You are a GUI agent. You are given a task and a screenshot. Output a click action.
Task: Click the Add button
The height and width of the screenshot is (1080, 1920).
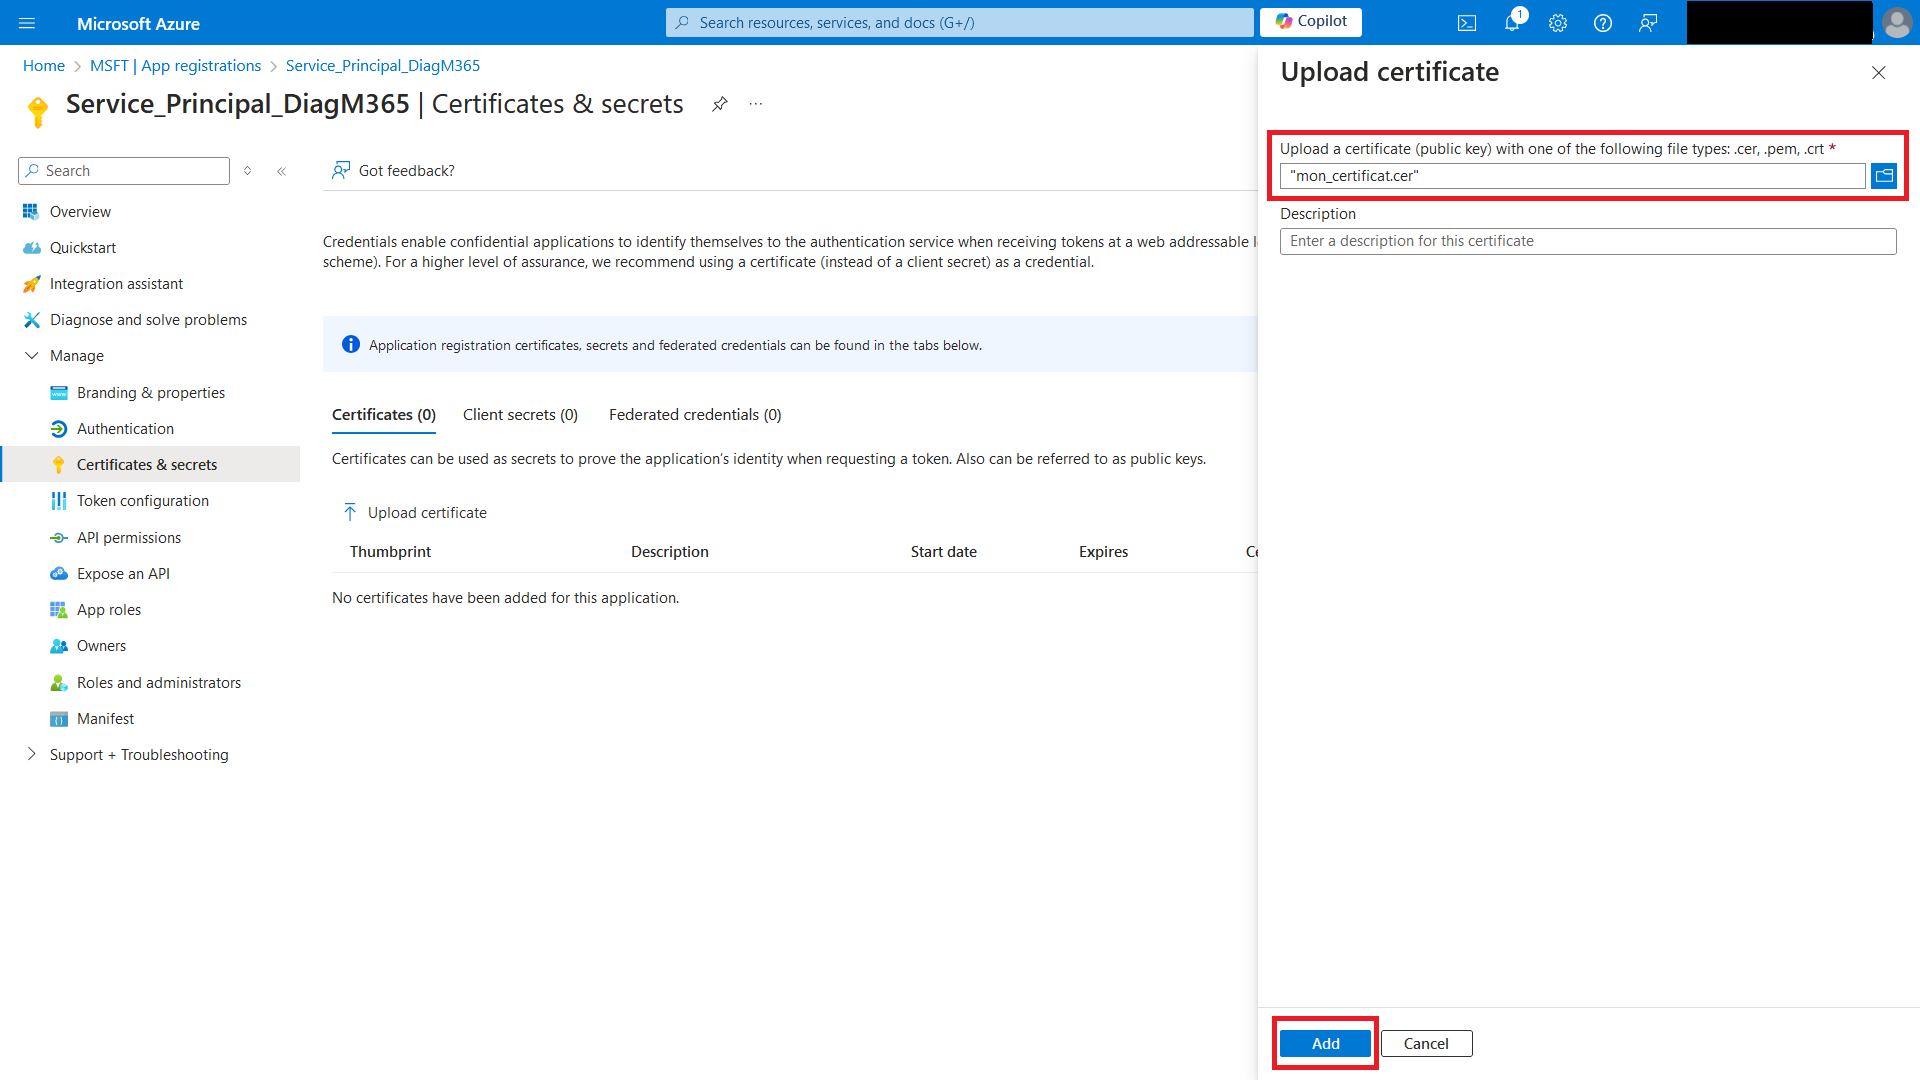click(x=1325, y=1043)
